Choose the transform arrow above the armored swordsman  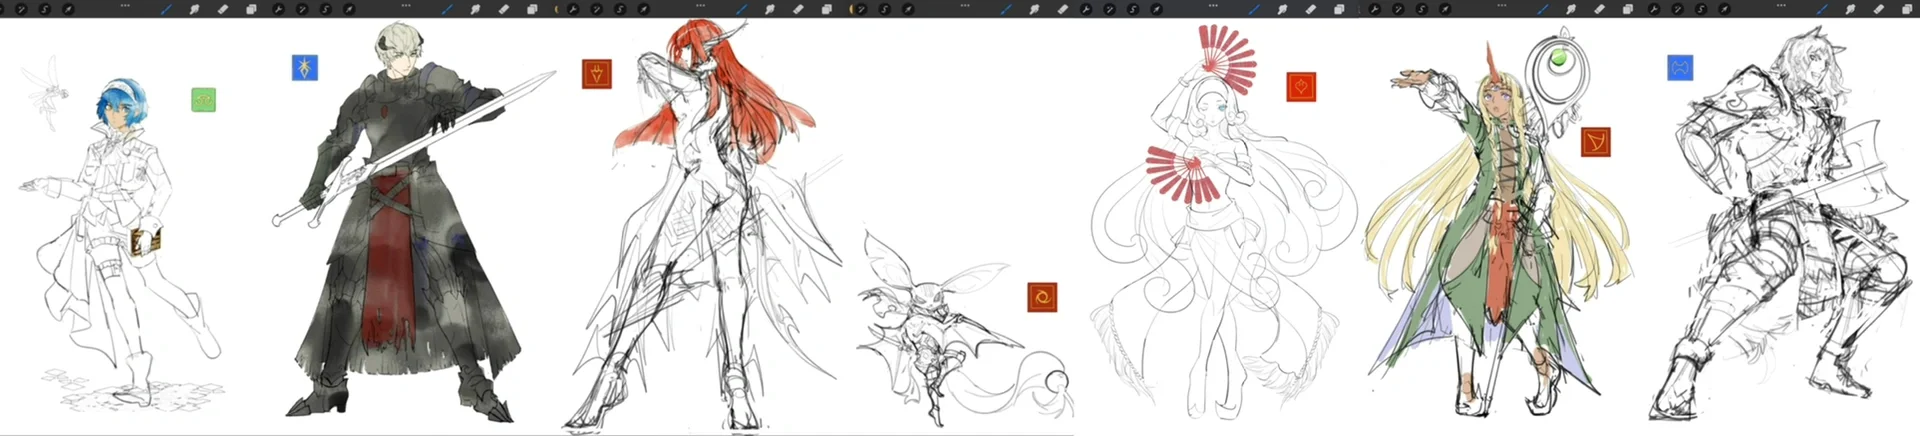[350, 9]
